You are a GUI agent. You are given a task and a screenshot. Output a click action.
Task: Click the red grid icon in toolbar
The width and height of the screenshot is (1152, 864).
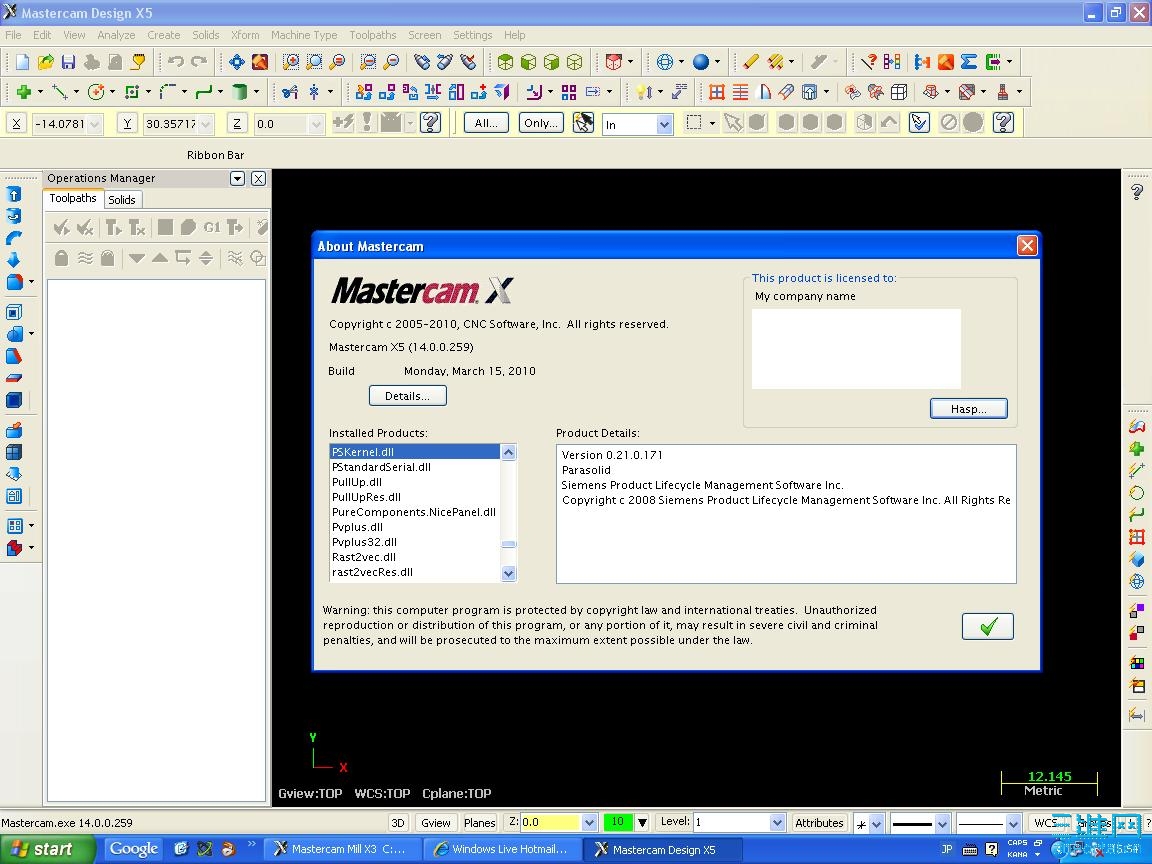coord(717,92)
